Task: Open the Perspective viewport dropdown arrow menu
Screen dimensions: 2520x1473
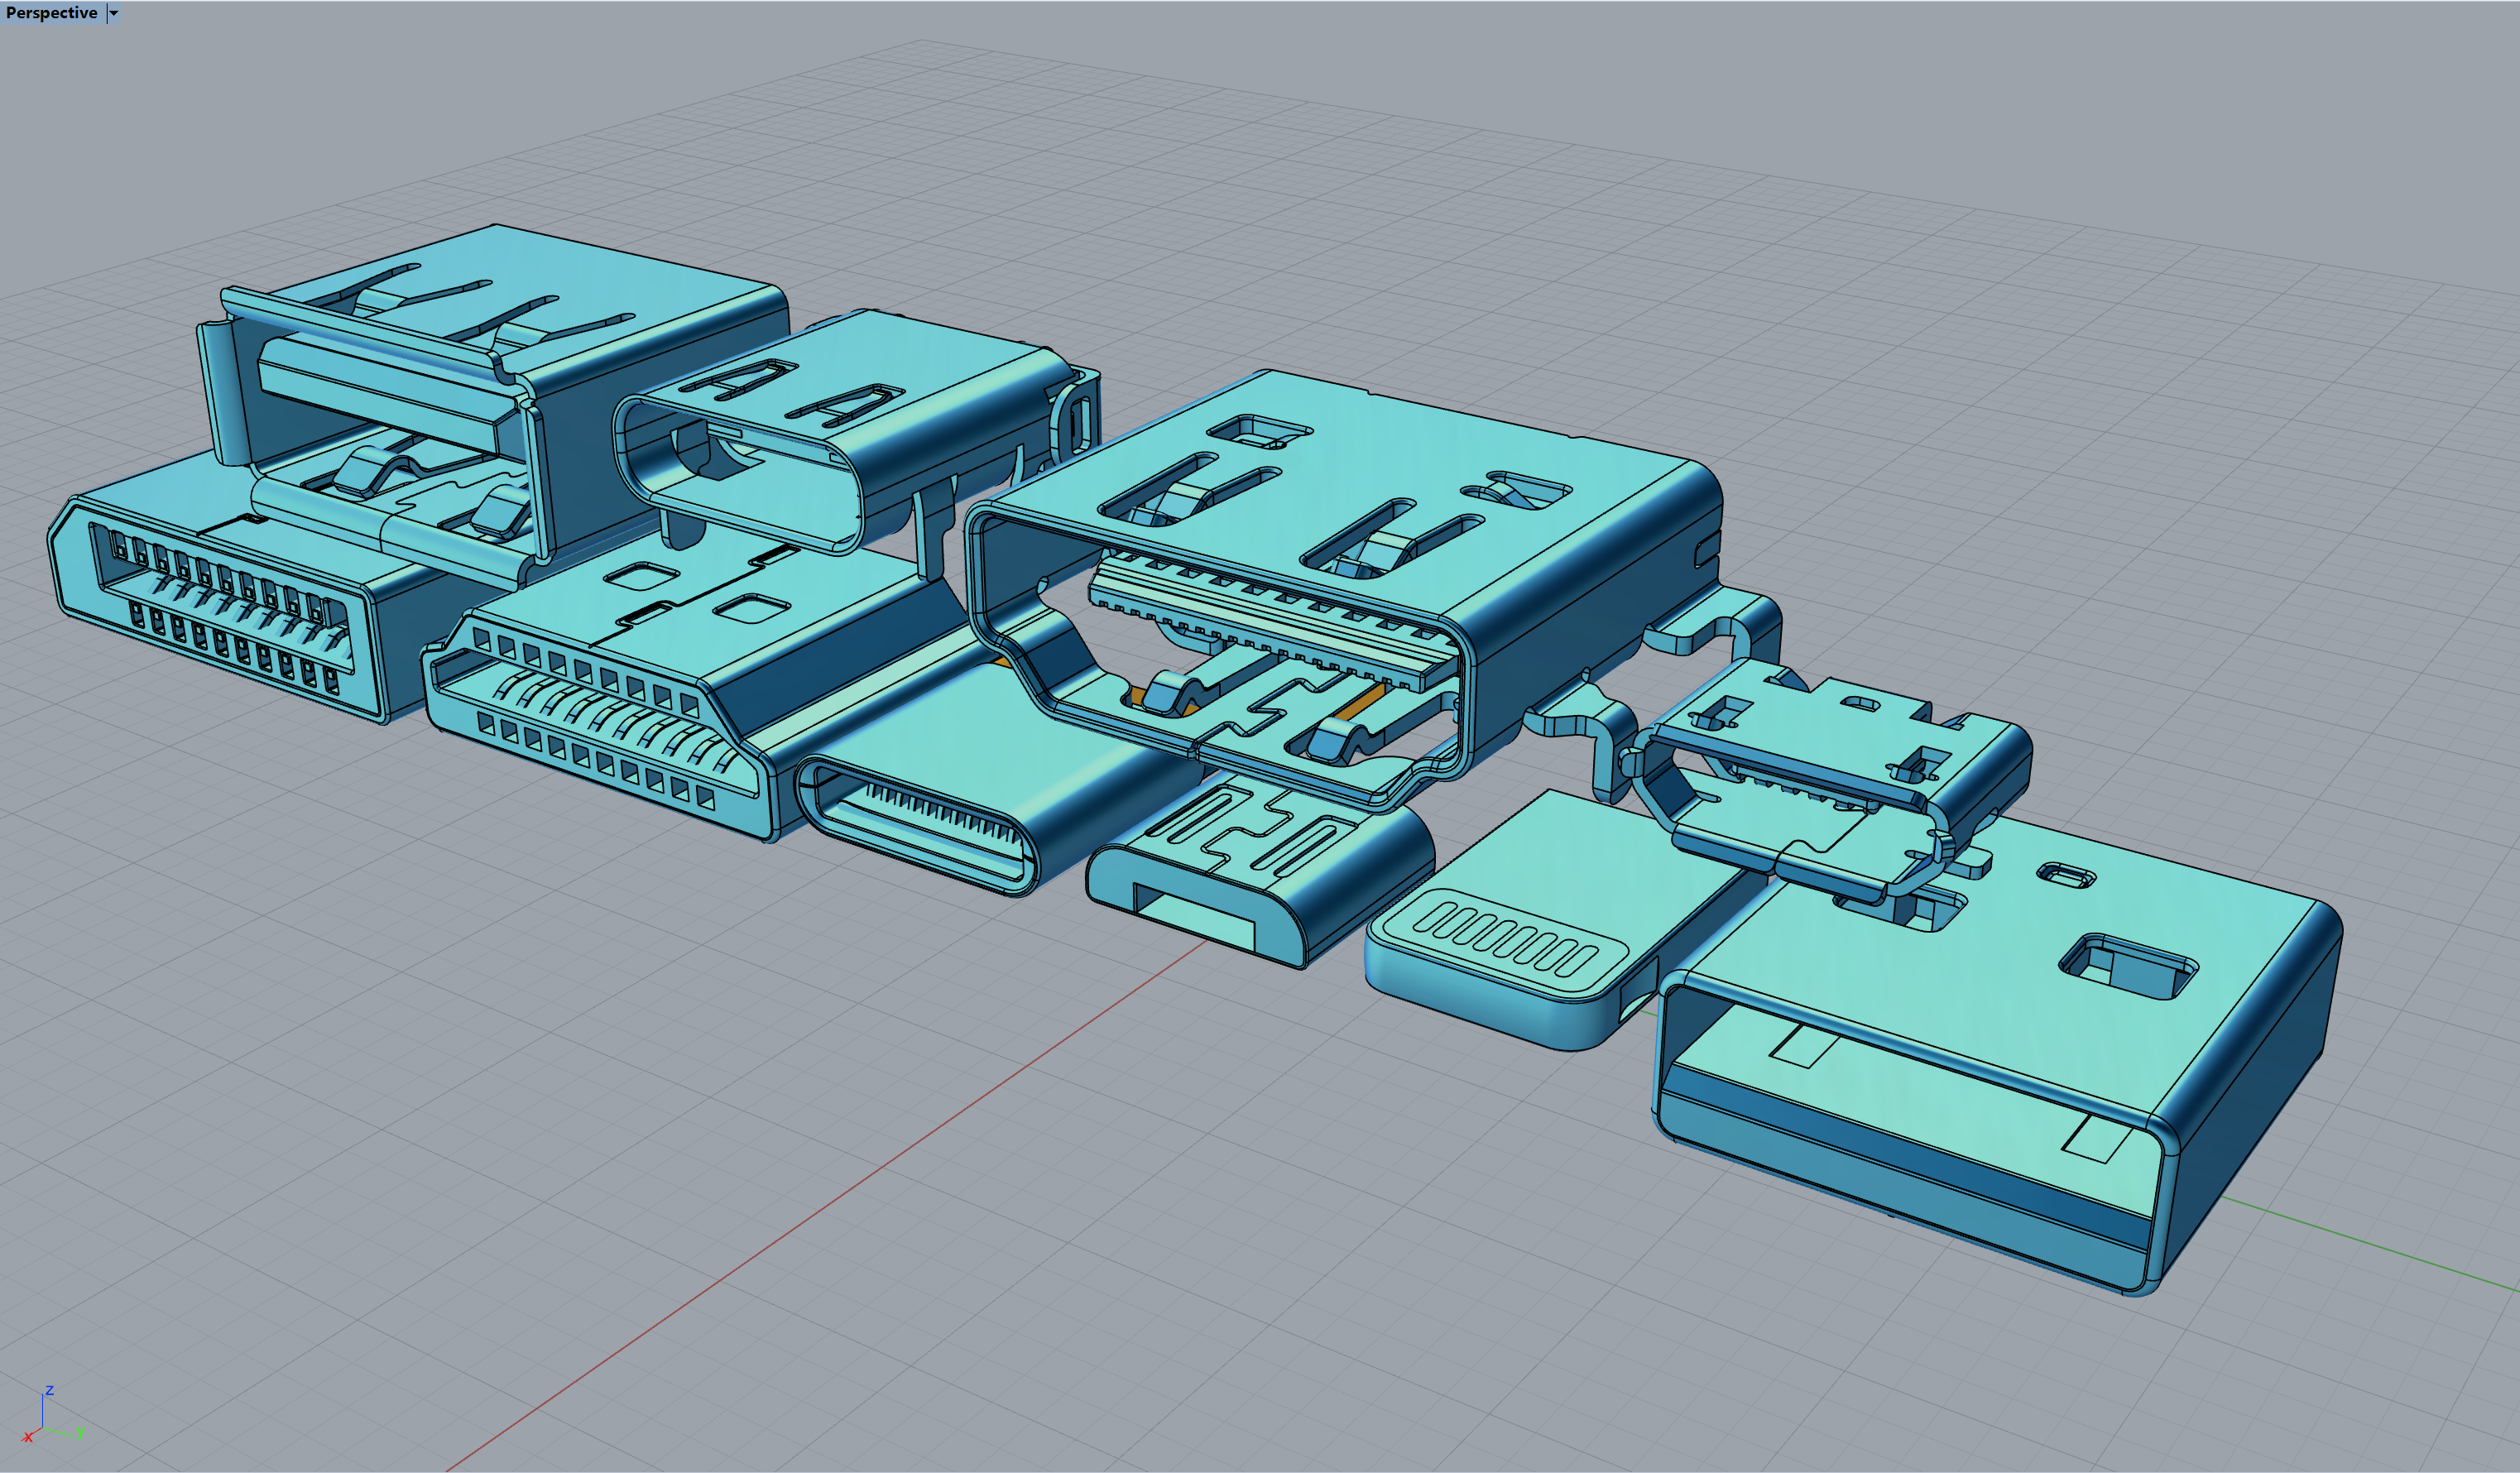Action: (113, 13)
